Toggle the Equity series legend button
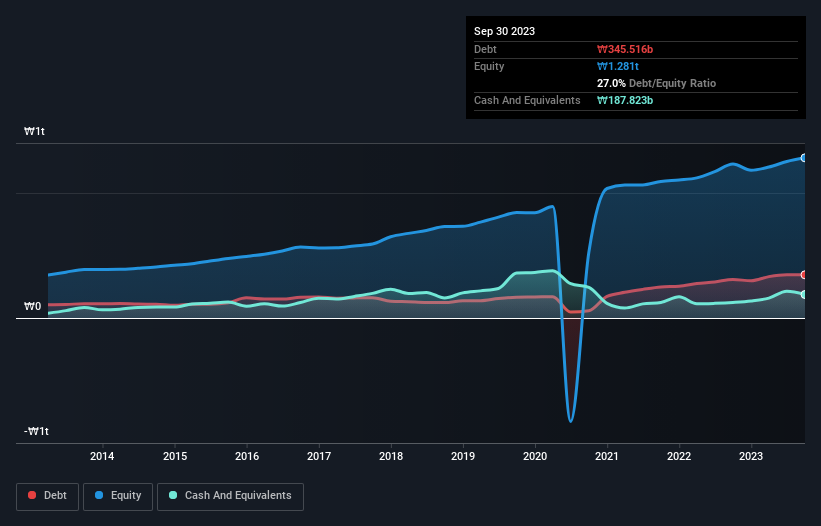Screen dimensions: 821x526 [x=118, y=496]
